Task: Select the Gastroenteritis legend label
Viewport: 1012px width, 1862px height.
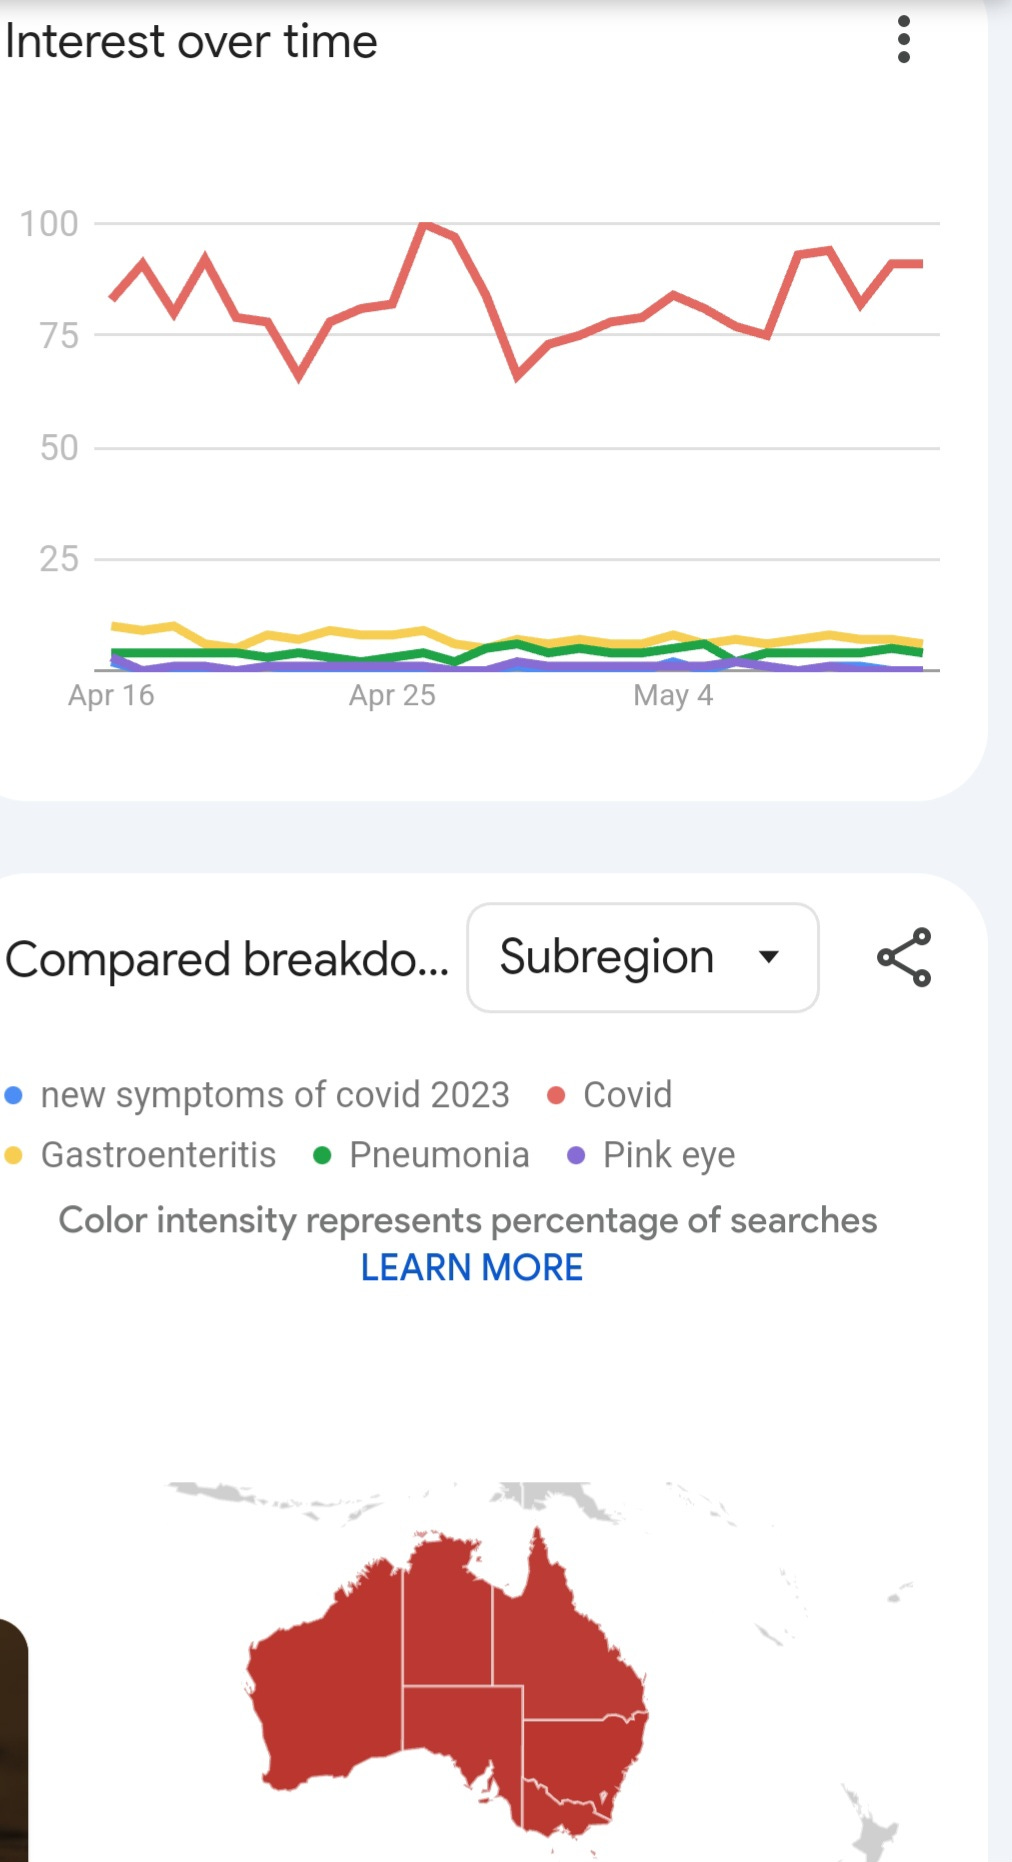Action: point(158,1155)
